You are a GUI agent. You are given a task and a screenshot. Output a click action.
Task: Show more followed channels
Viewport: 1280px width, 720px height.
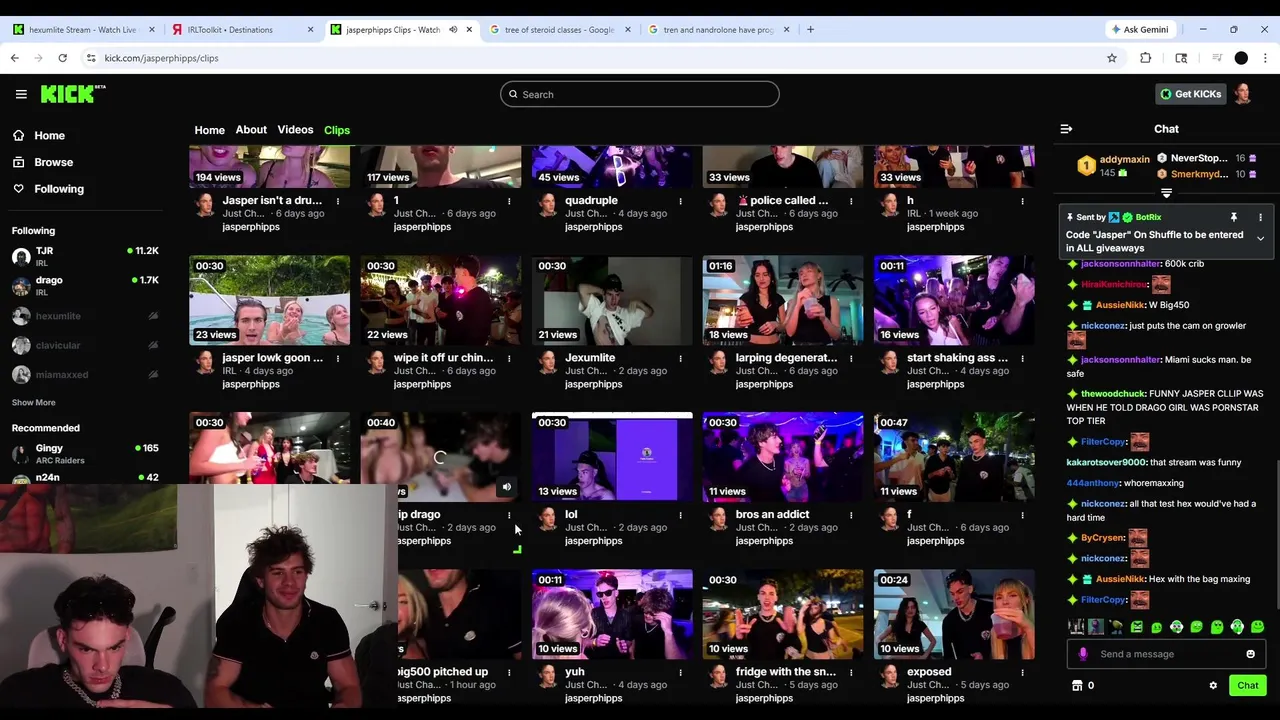pyautogui.click(x=34, y=402)
